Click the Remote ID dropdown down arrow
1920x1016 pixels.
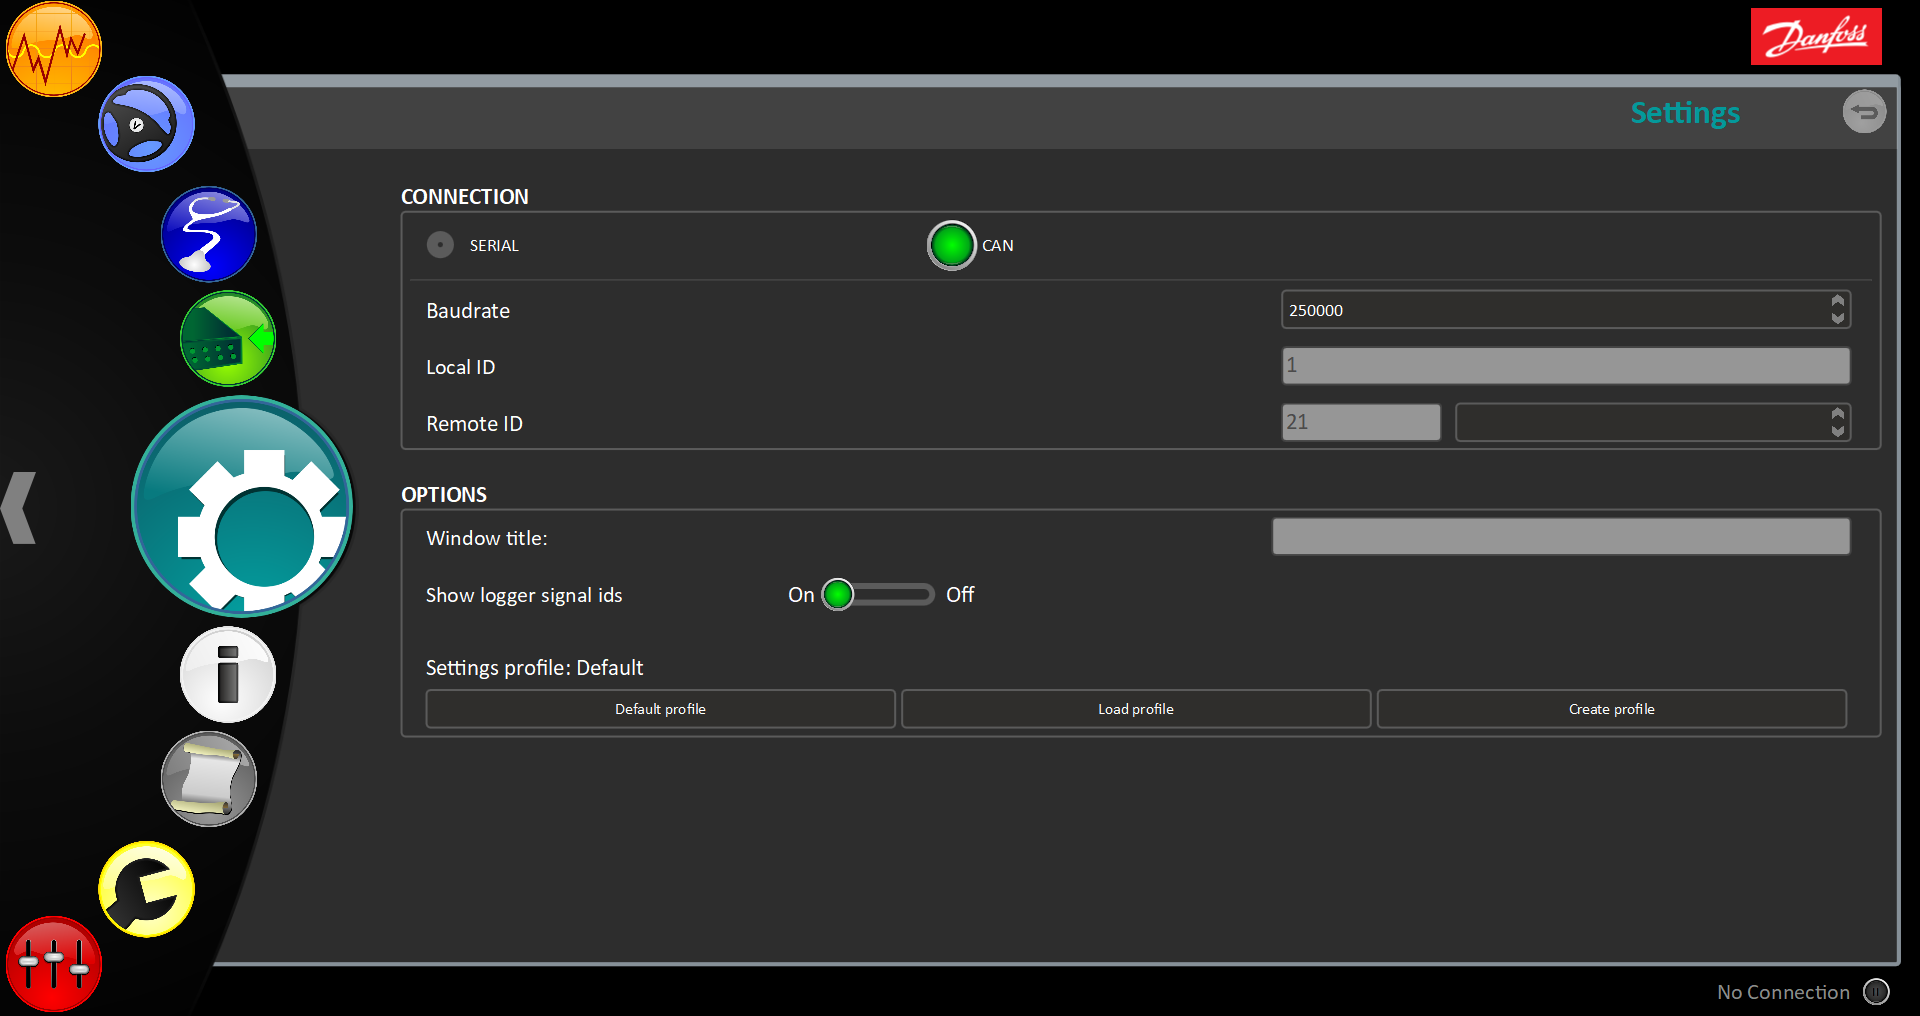pyautogui.click(x=1837, y=430)
